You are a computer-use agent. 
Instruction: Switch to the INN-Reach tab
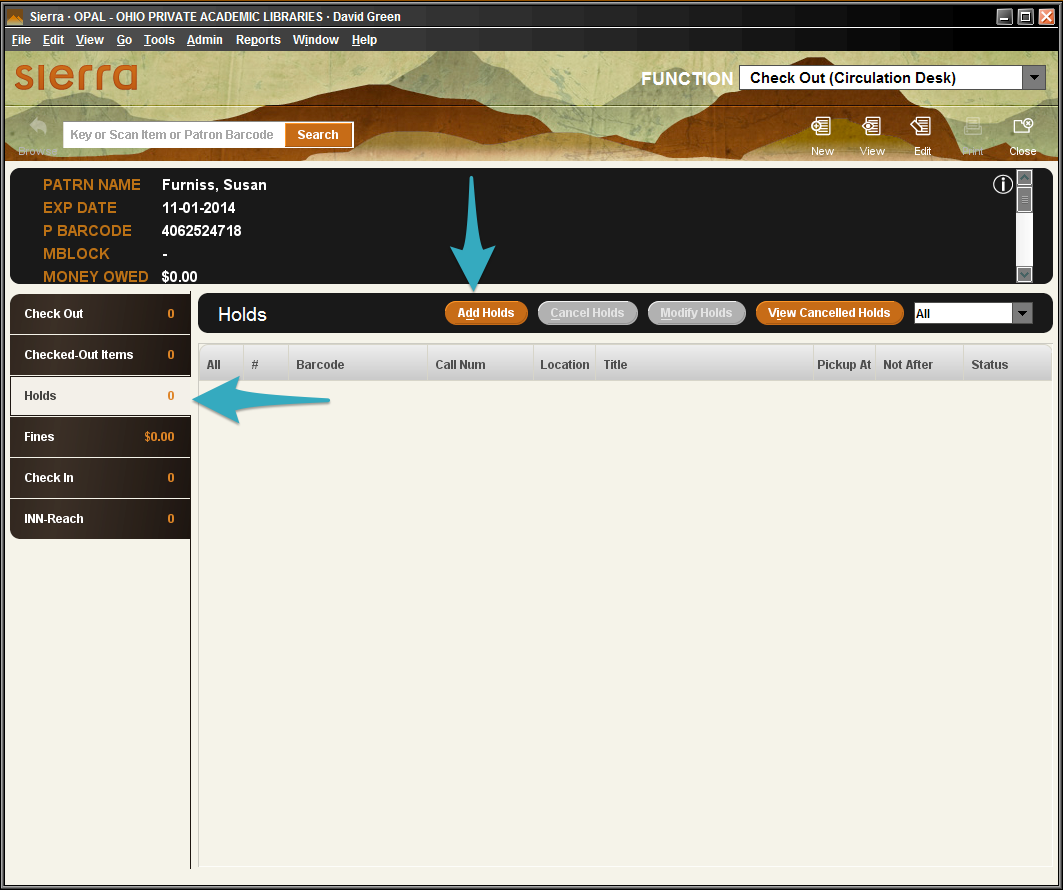pos(100,519)
